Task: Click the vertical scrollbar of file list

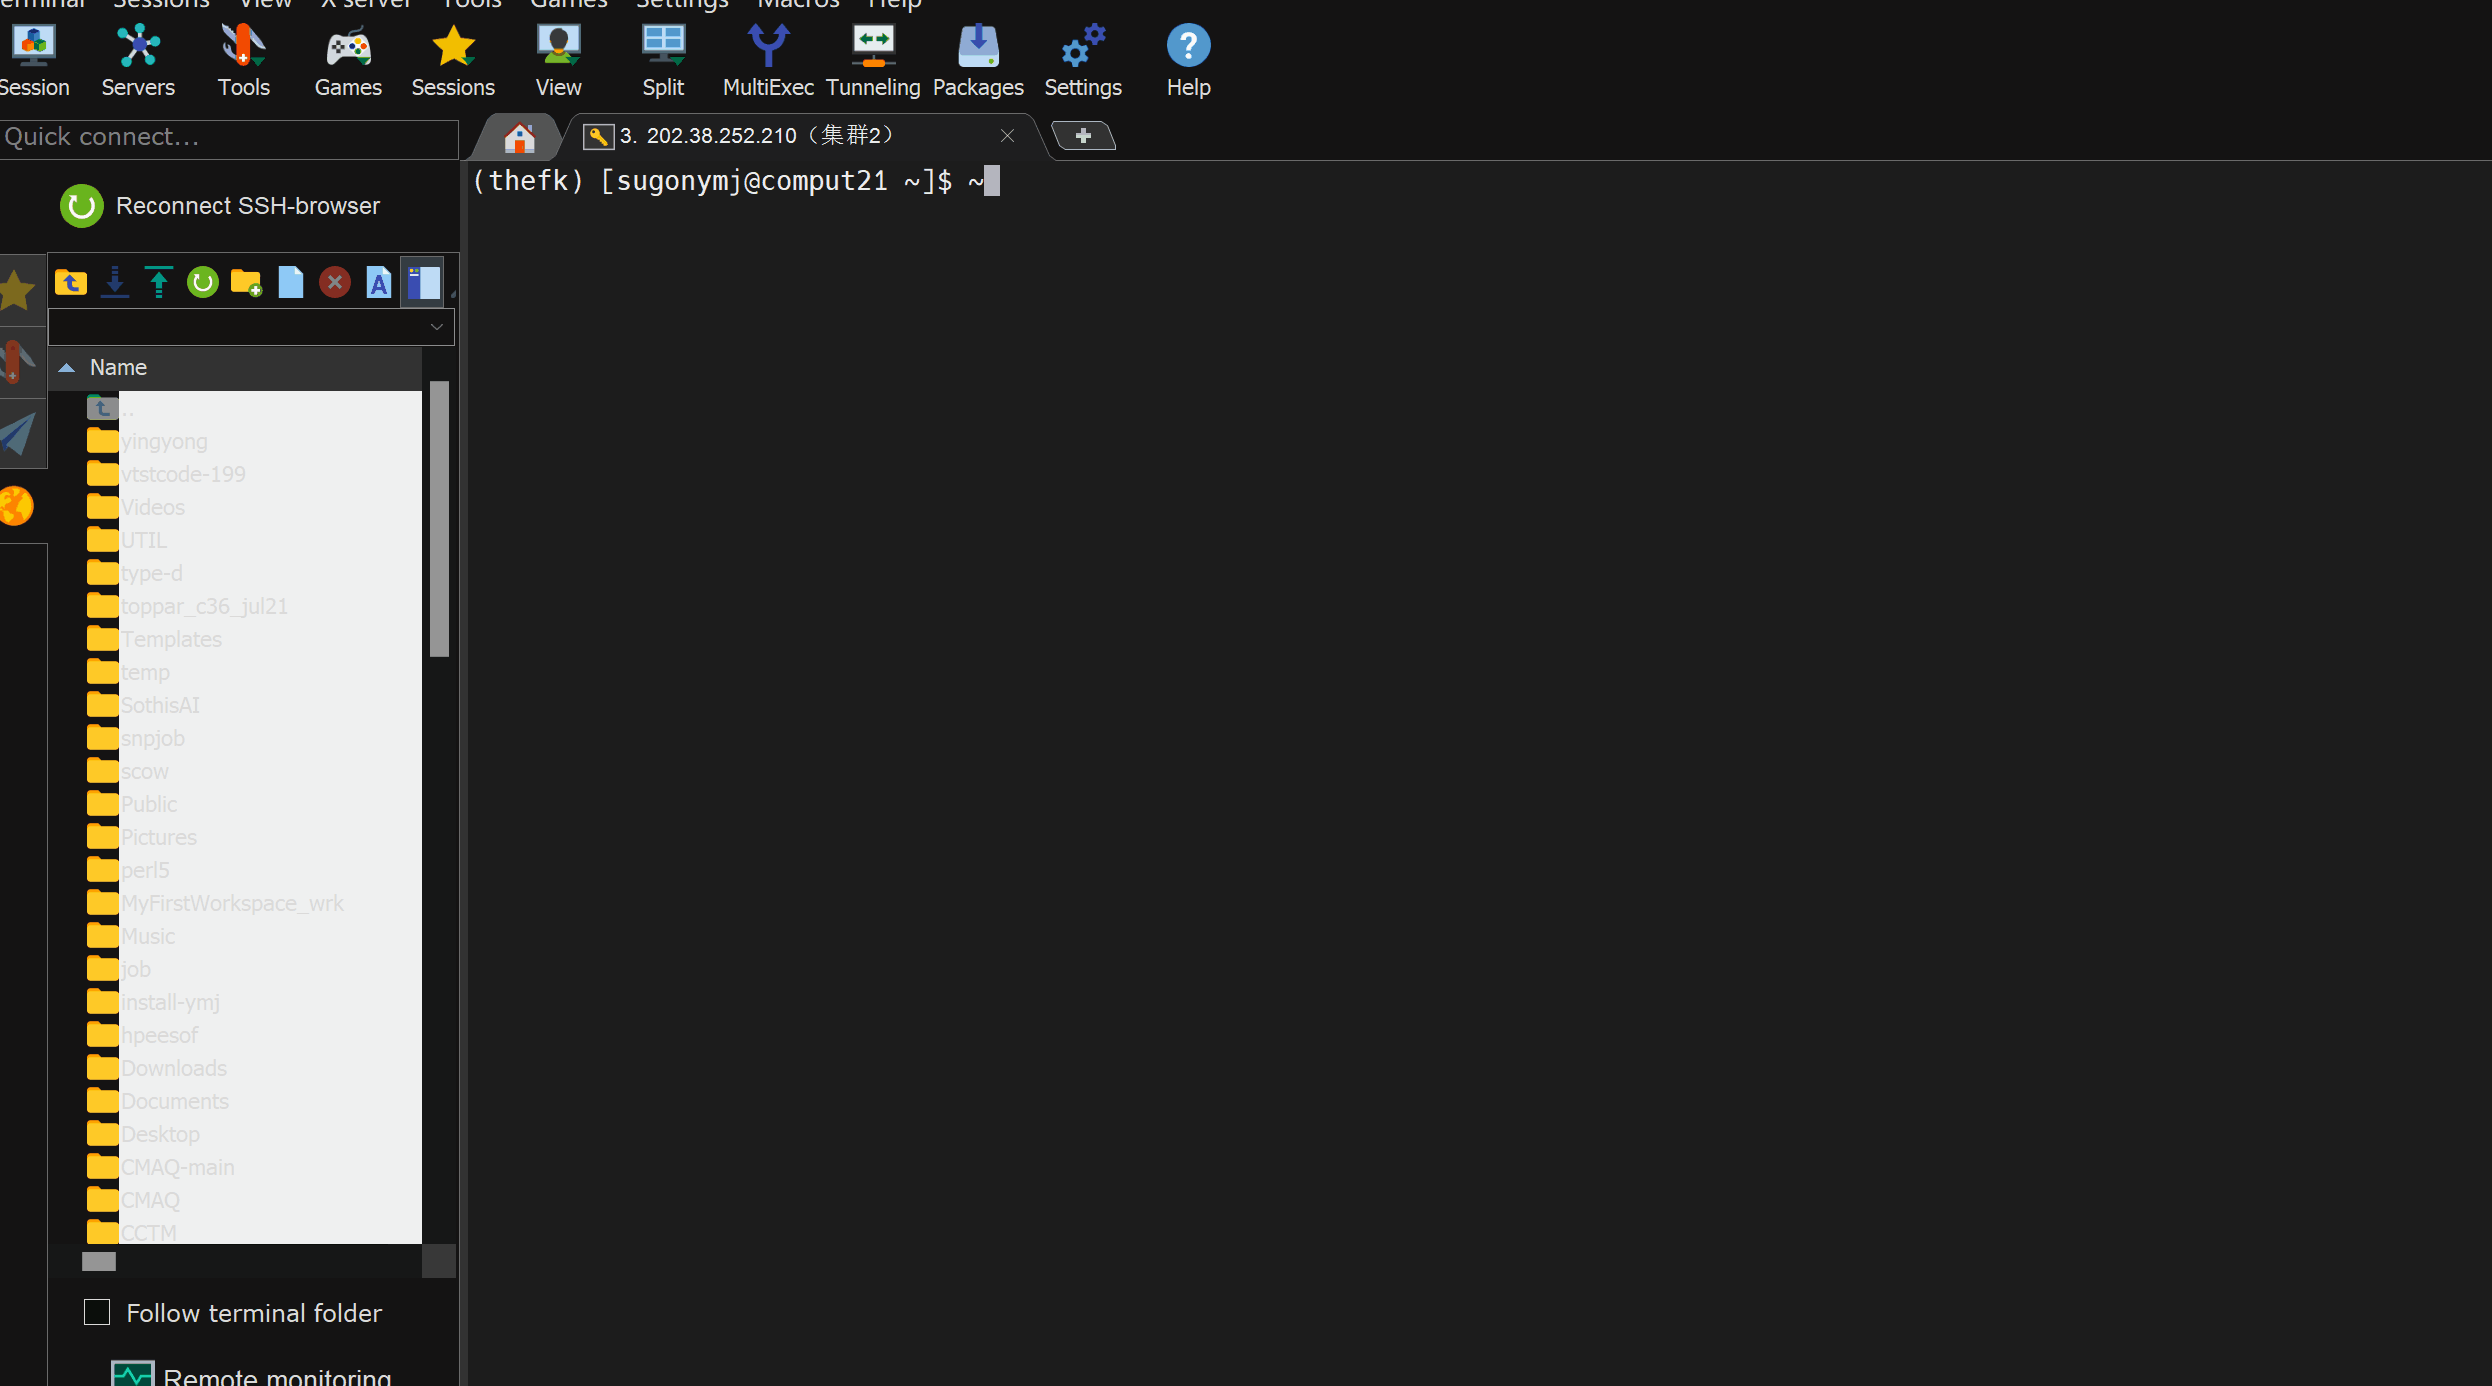Action: coord(439,518)
